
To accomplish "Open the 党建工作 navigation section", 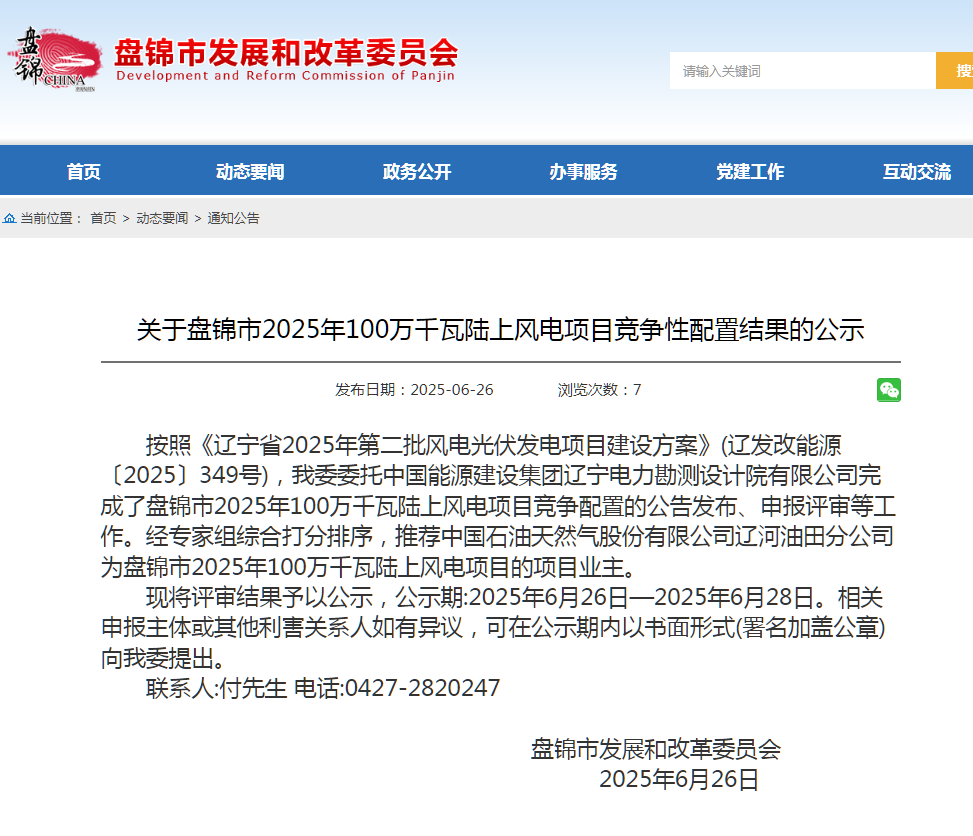I will coord(750,172).
